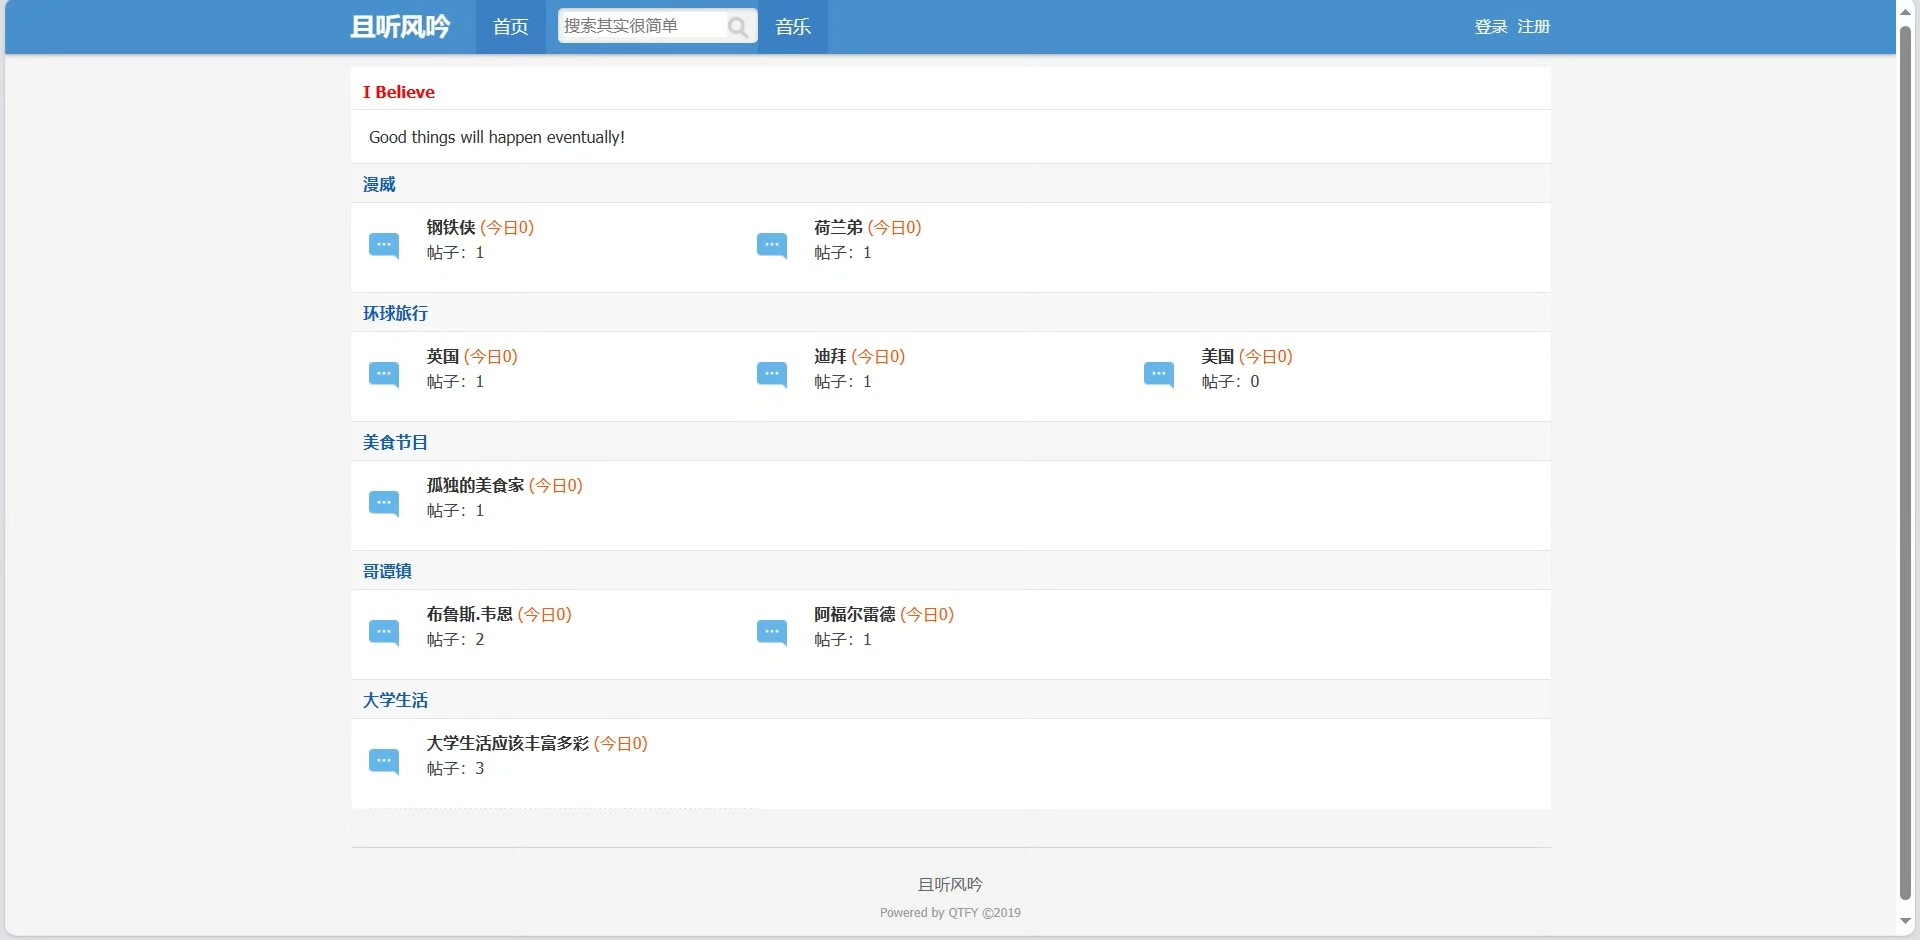The height and width of the screenshot is (940, 1920).
Task: Click the scrollbar down arrow
Action: pyautogui.click(x=1906, y=921)
